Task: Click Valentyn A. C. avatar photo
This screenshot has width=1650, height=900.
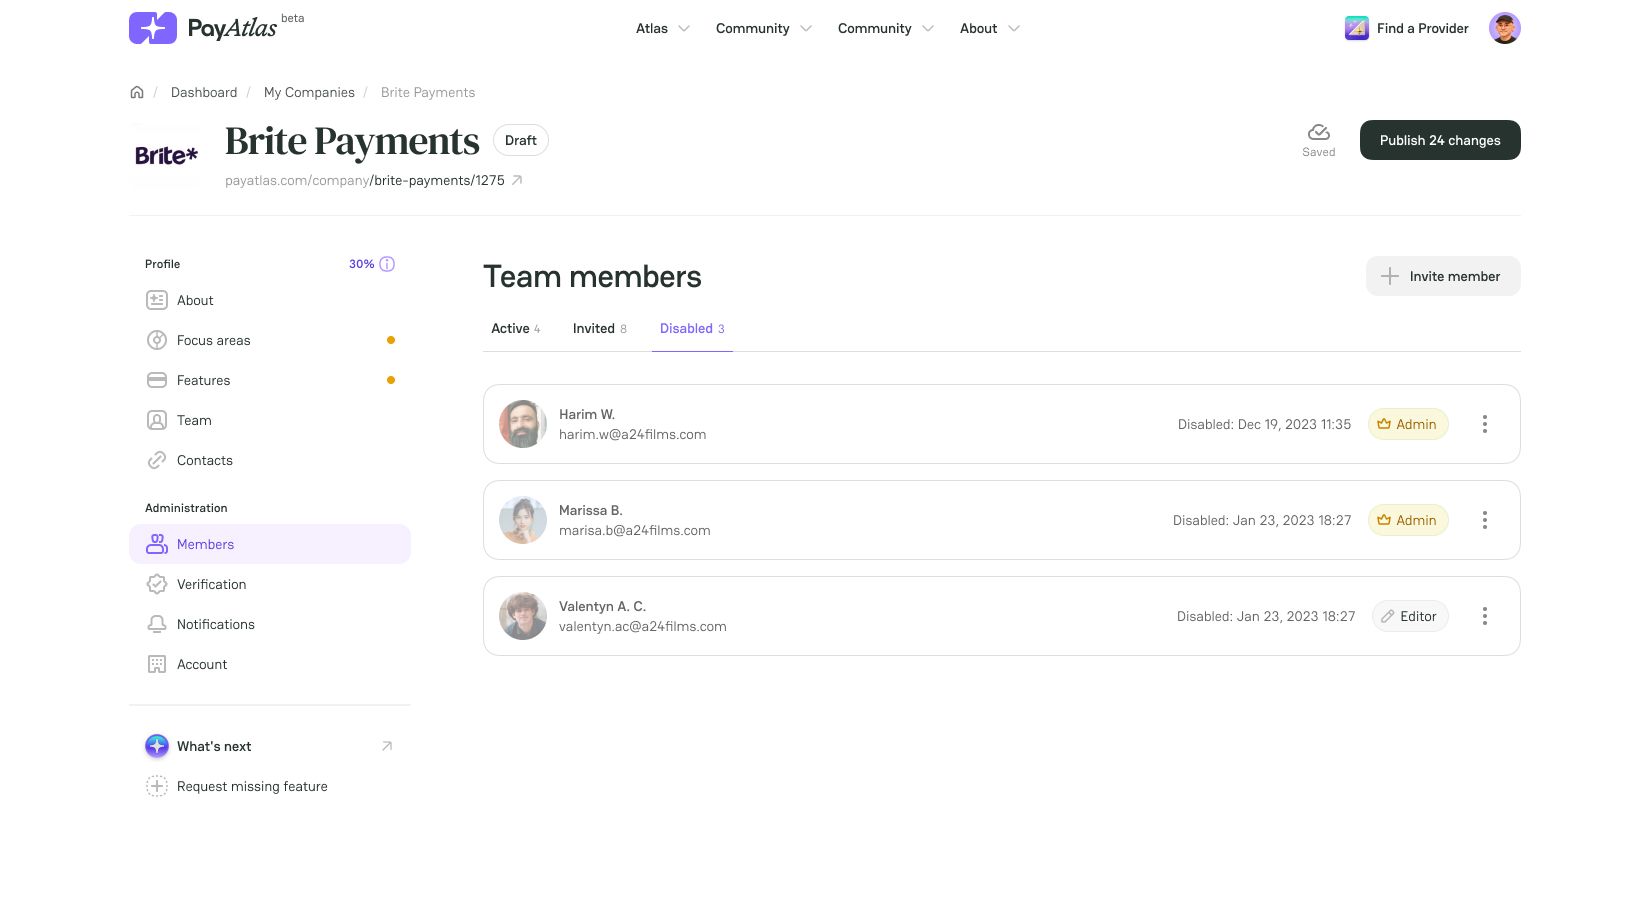Action: point(523,616)
